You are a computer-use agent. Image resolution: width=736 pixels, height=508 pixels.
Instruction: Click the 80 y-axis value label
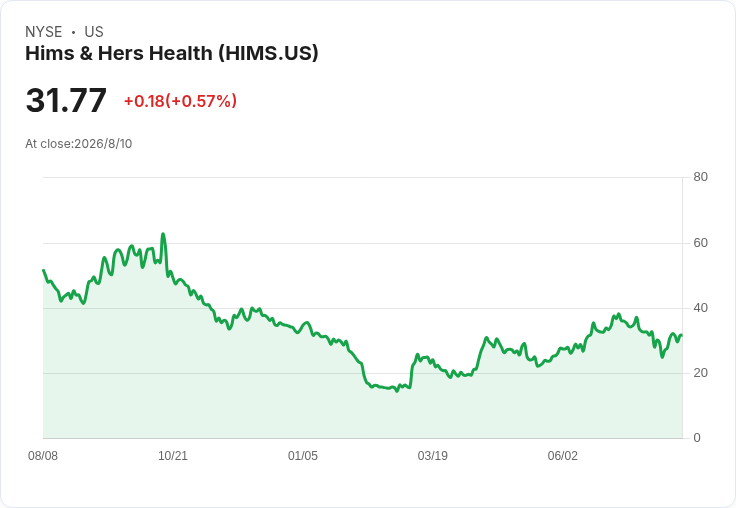[x=700, y=177]
